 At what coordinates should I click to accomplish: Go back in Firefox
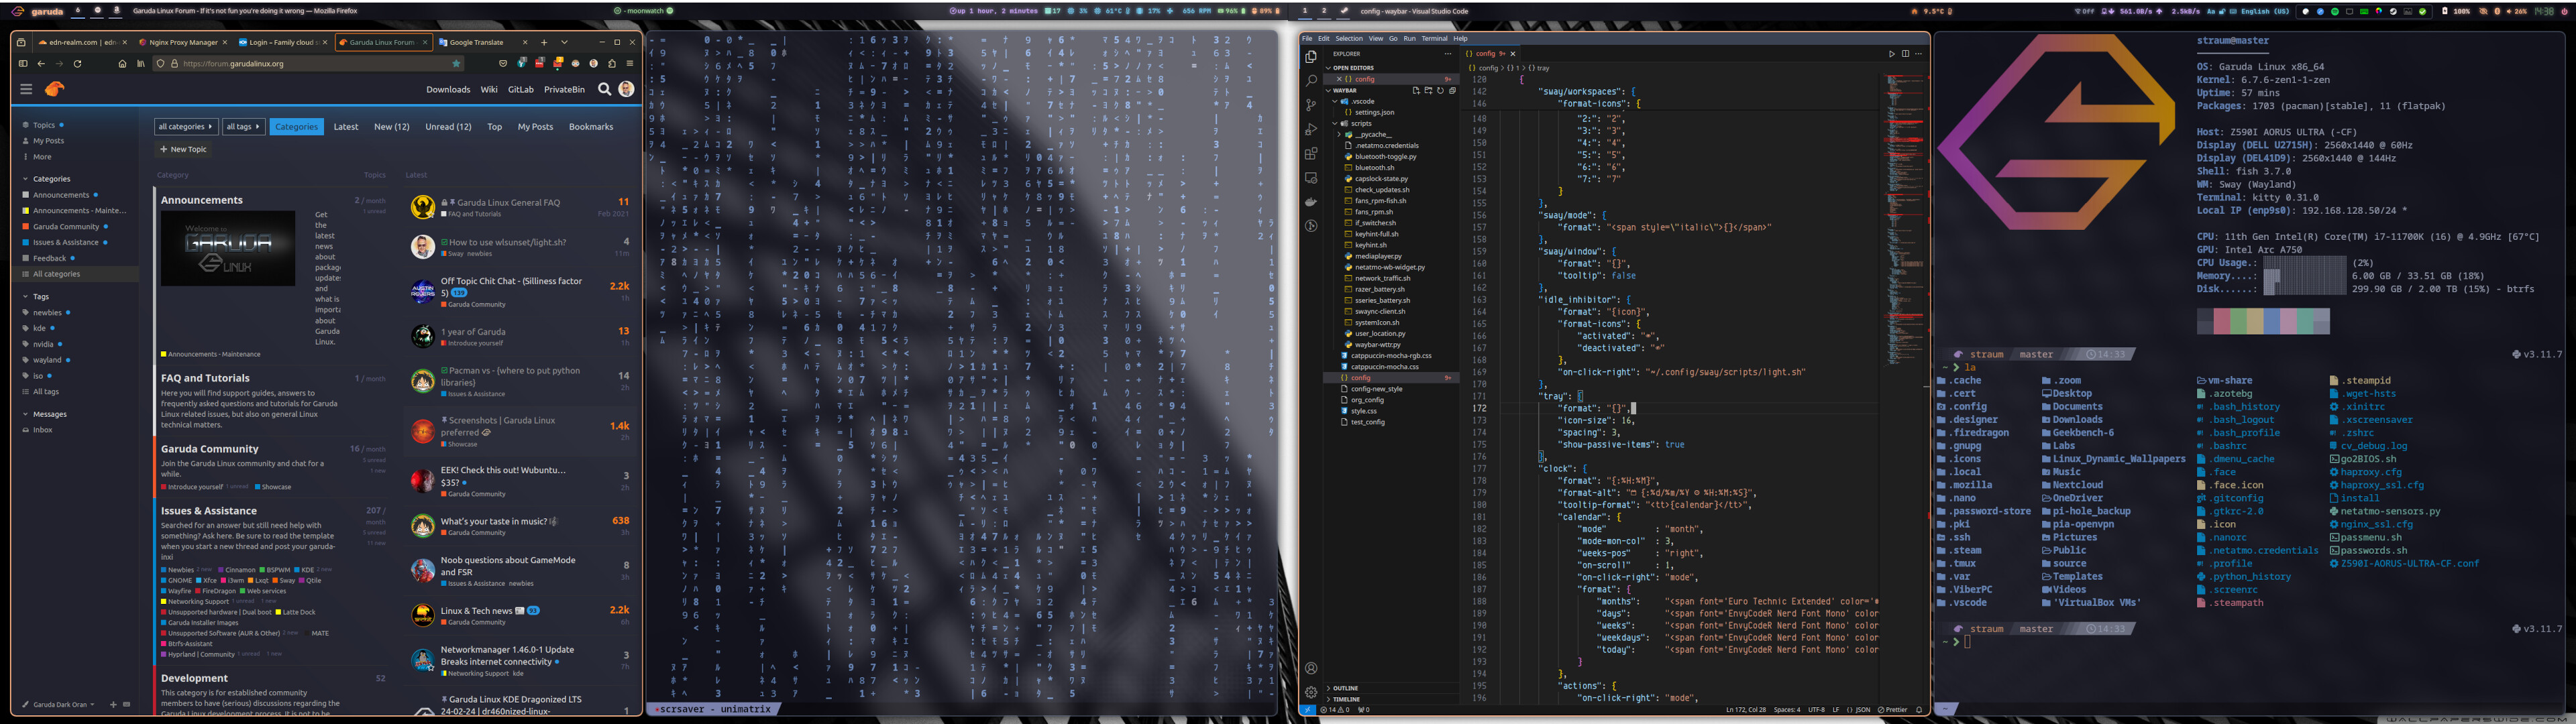pos(41,63)
